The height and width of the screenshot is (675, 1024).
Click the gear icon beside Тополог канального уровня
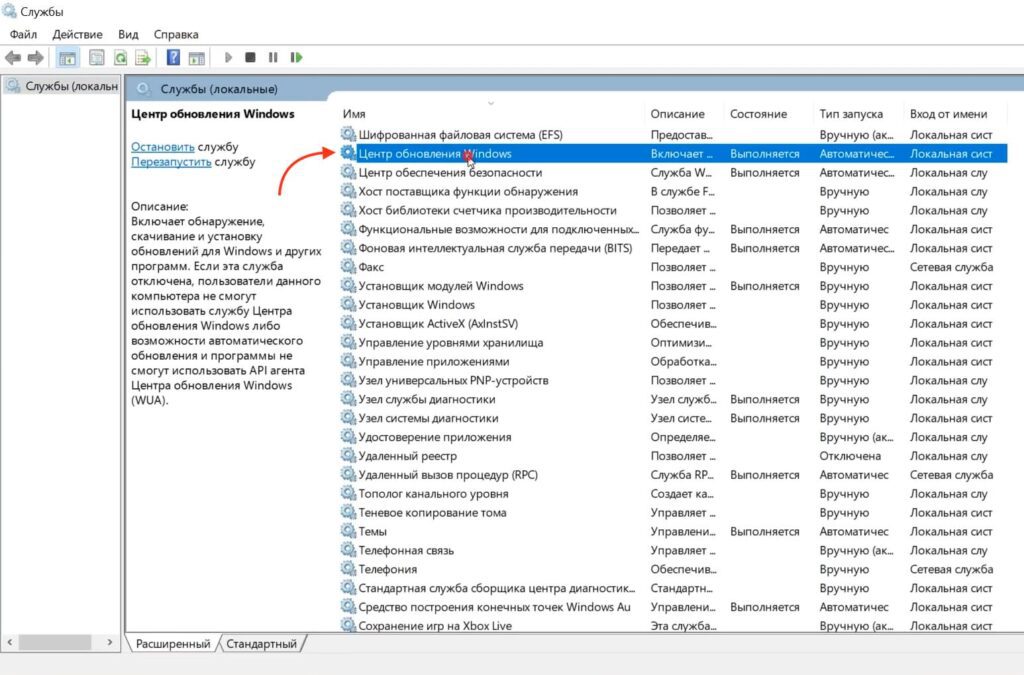pyautogui.click(x=348, y=494)
